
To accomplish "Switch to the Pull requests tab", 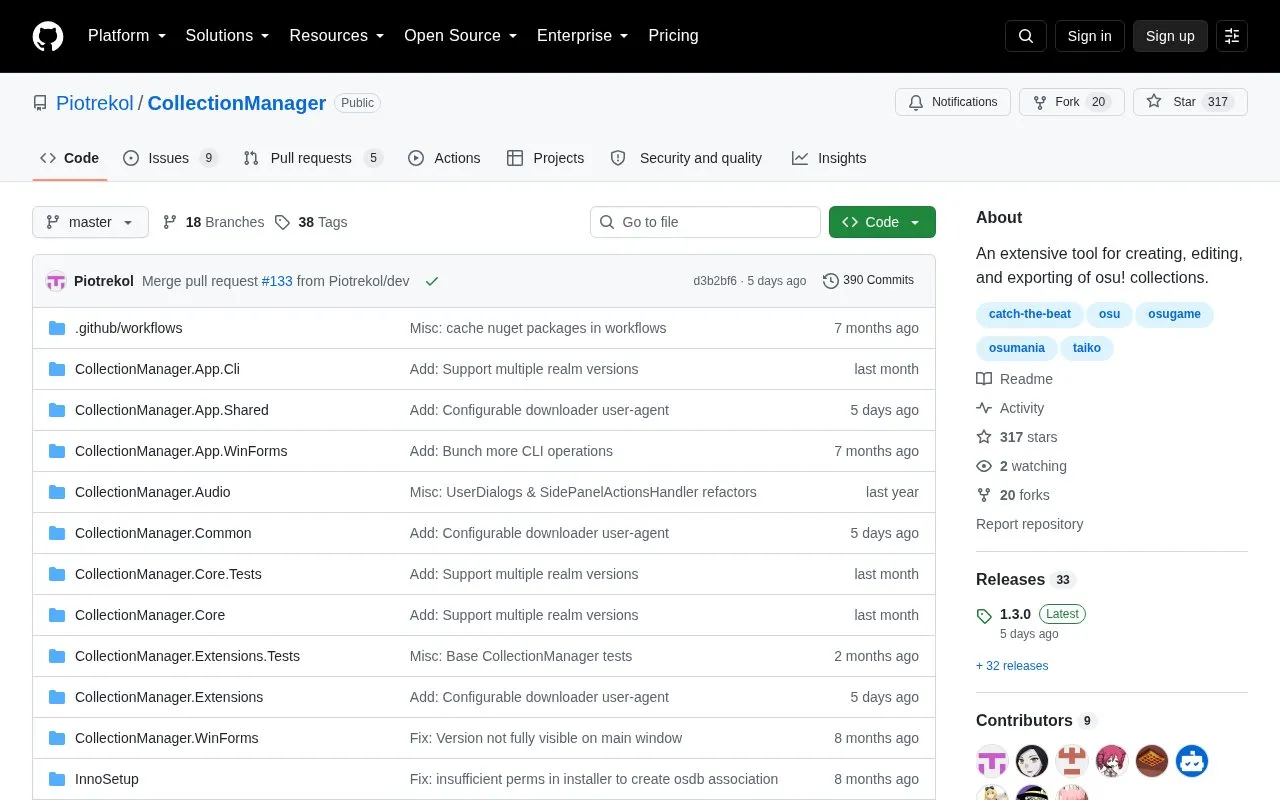I will (x=313, y=158).
